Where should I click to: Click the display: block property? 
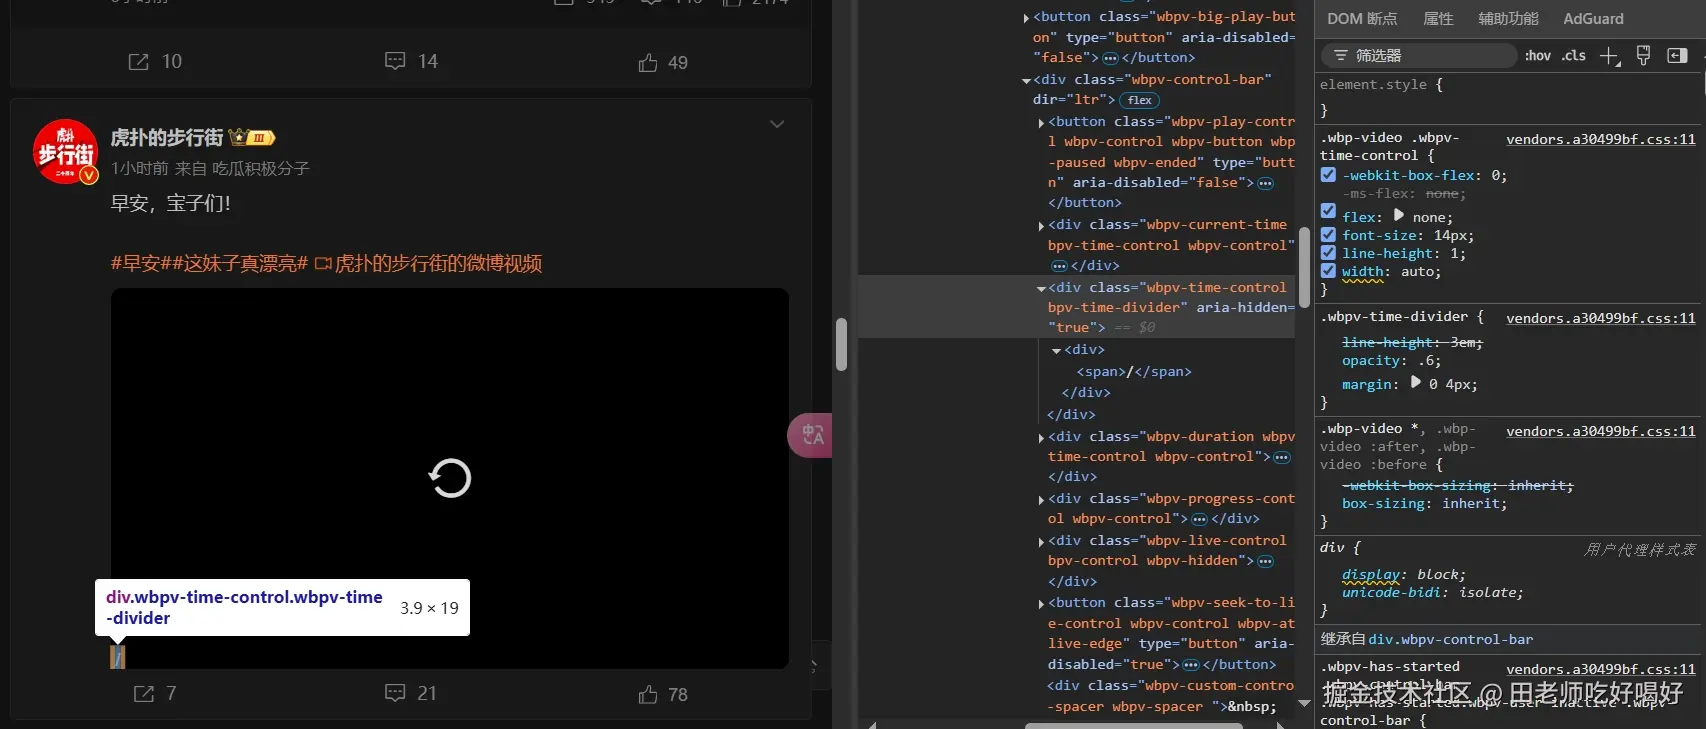click(1404, 575)
